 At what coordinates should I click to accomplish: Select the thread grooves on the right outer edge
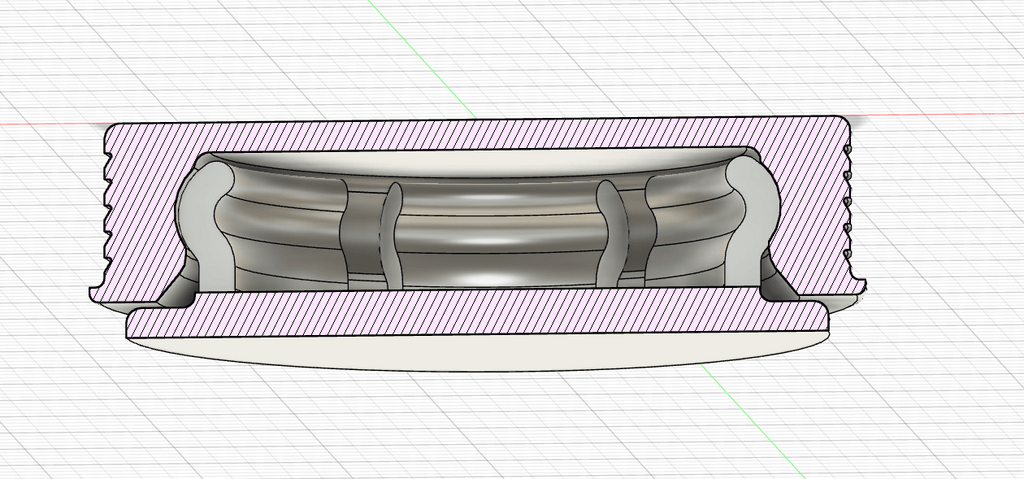[x=849, y=210]
